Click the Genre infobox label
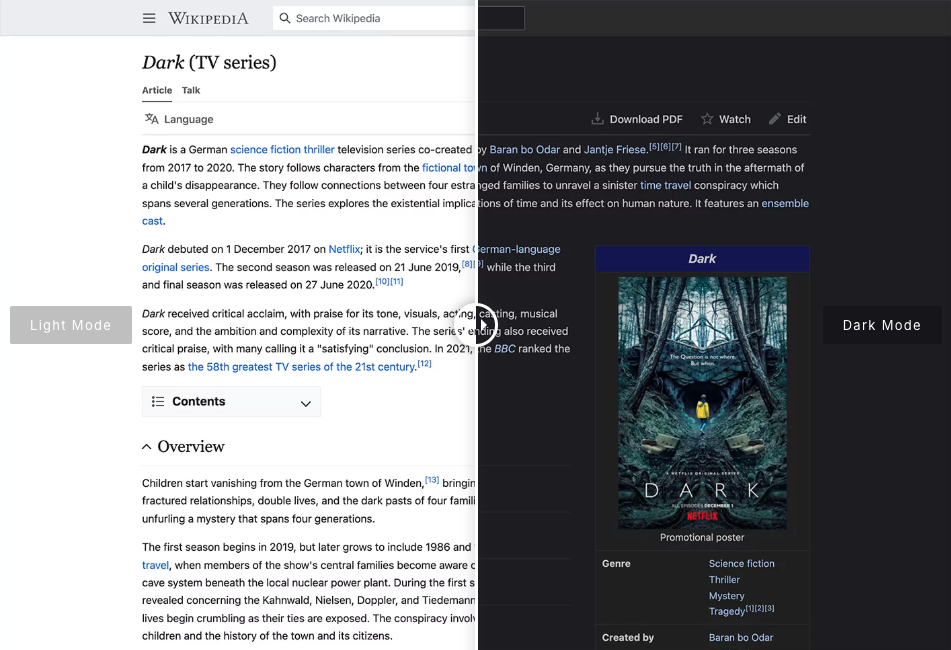Image resolution: width=951 pixels, height=650 pixels. 616,564
